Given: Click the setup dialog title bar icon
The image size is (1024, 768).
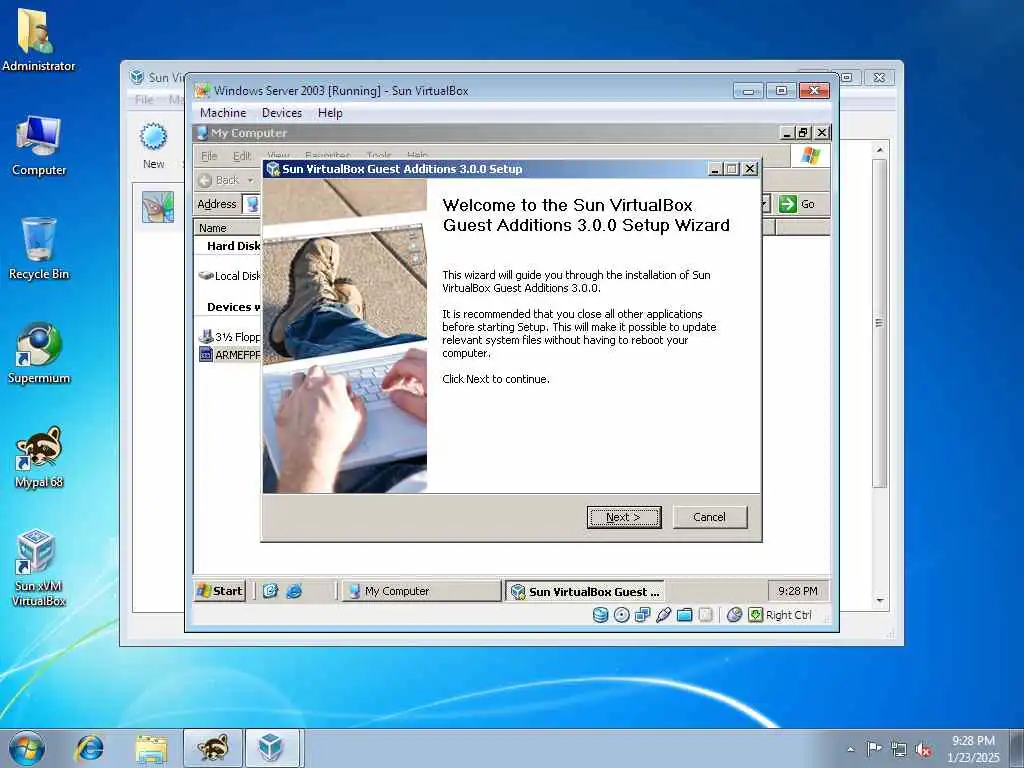Looking at the screenshot, I should pos(273,169).
